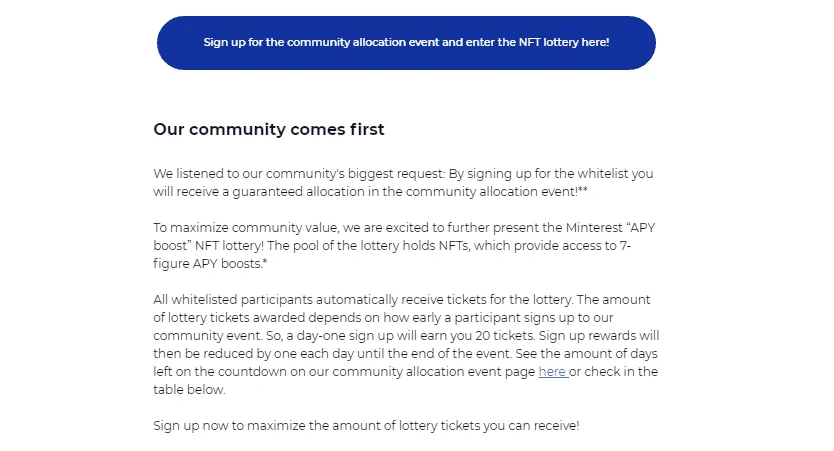
Task: Click the paragraph beginning 'To maximize community value'
Action: 404,246
